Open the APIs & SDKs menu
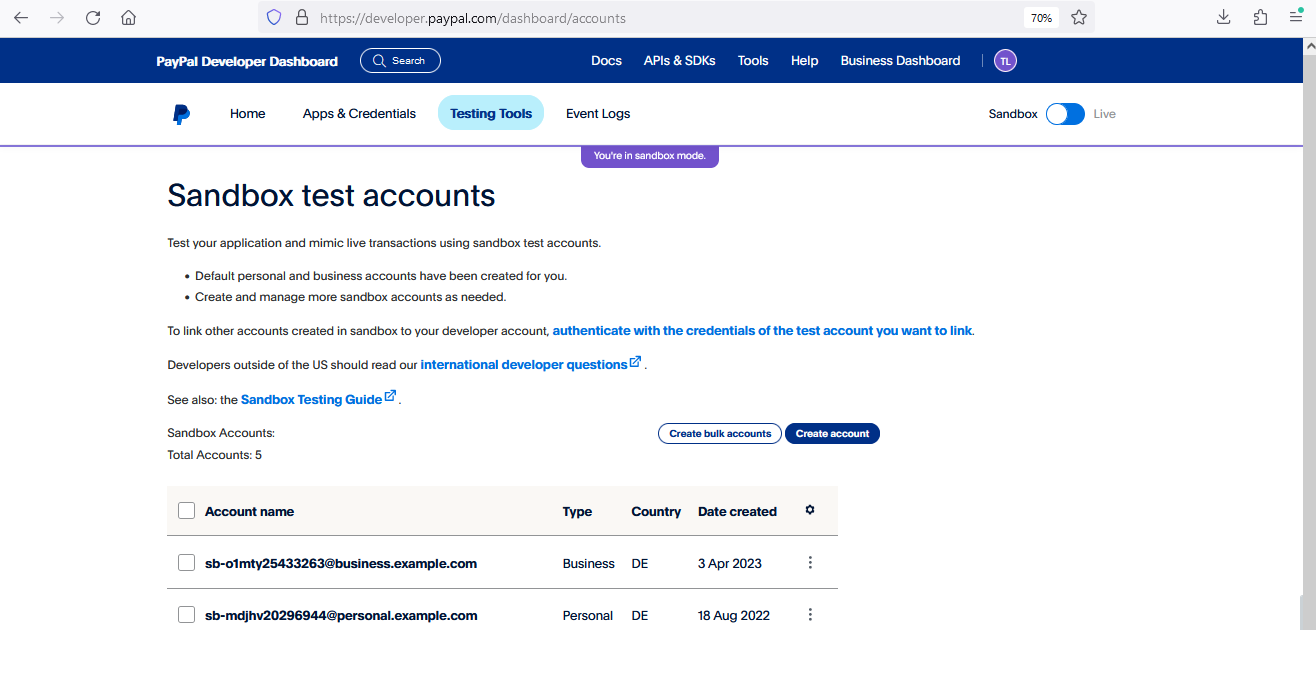The width and height of the screenshot is (1316, 693). point(680,61)
